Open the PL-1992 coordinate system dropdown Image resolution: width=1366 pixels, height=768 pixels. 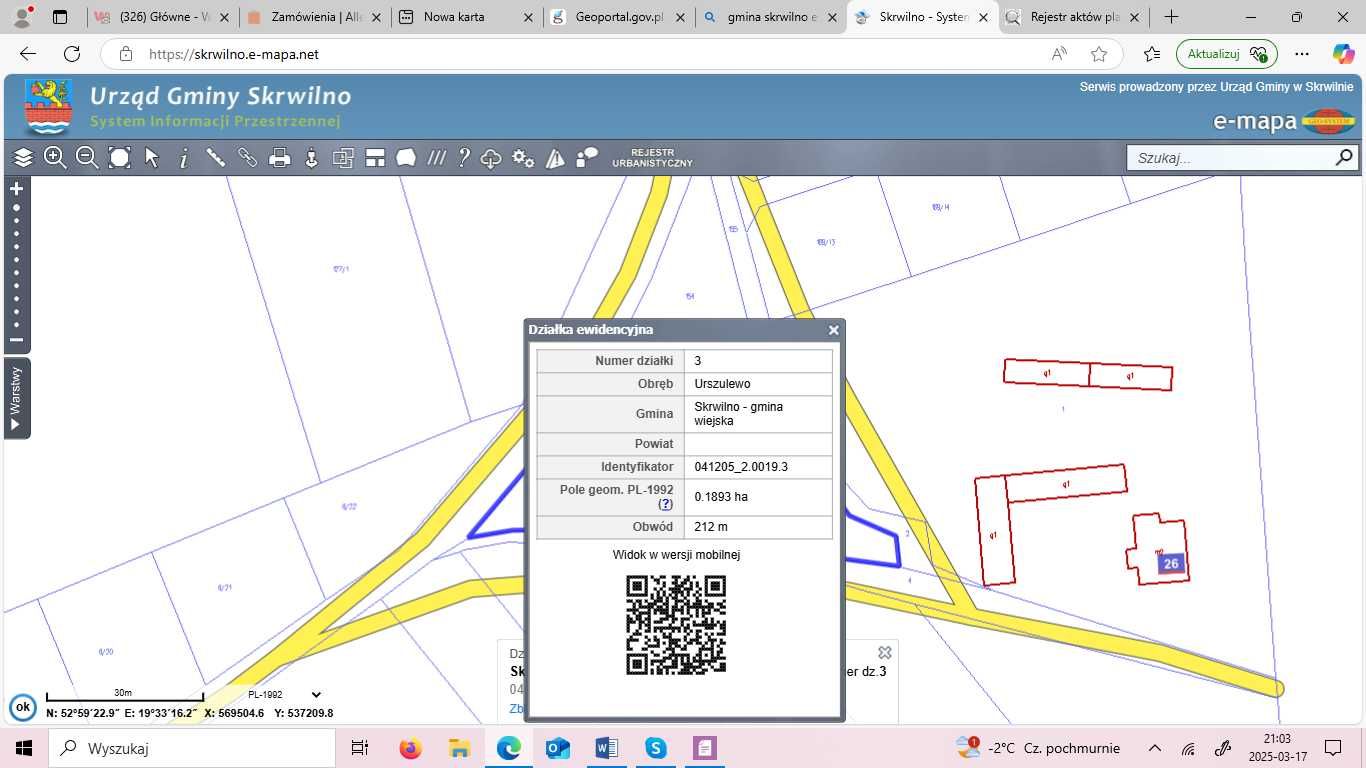pos(285,695)
